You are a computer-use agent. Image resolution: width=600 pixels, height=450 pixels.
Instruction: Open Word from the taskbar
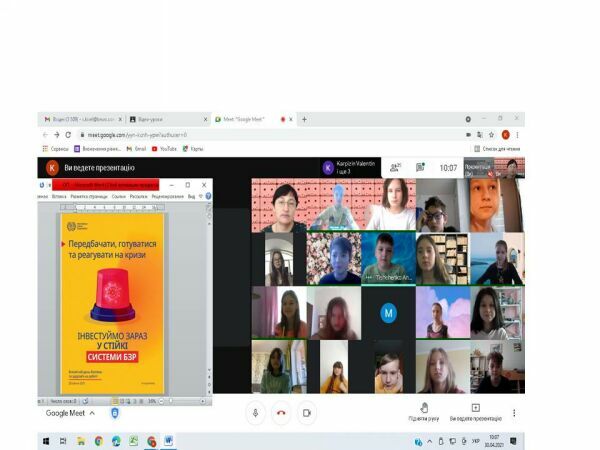click(x=168, y=441)
